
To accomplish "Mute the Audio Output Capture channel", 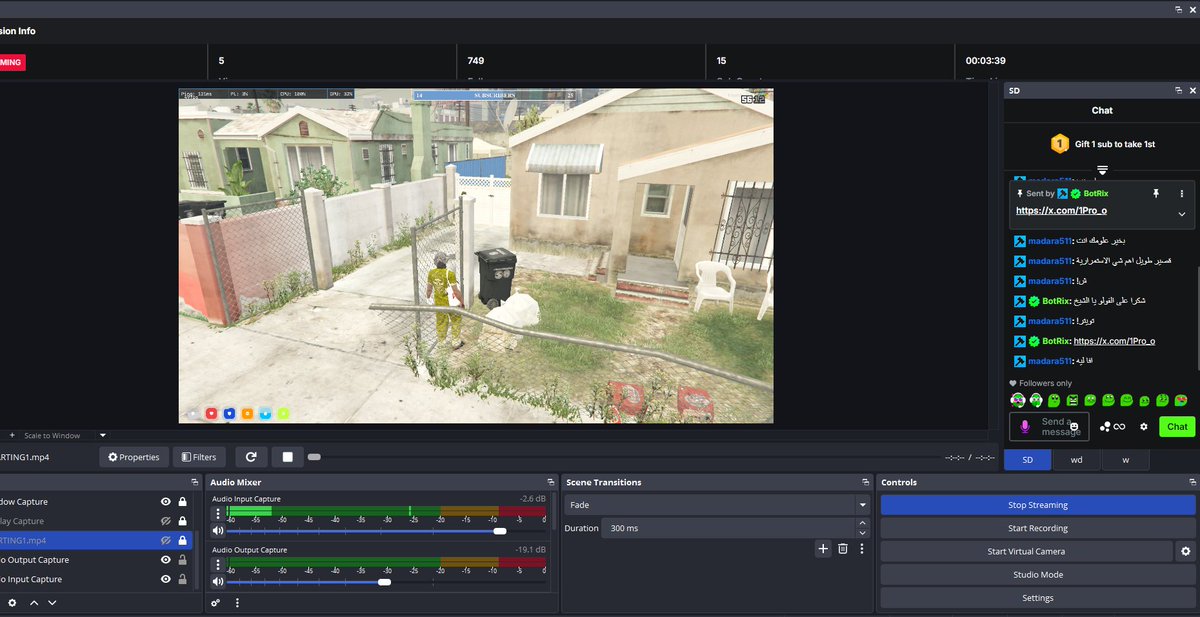I will 218,582.
